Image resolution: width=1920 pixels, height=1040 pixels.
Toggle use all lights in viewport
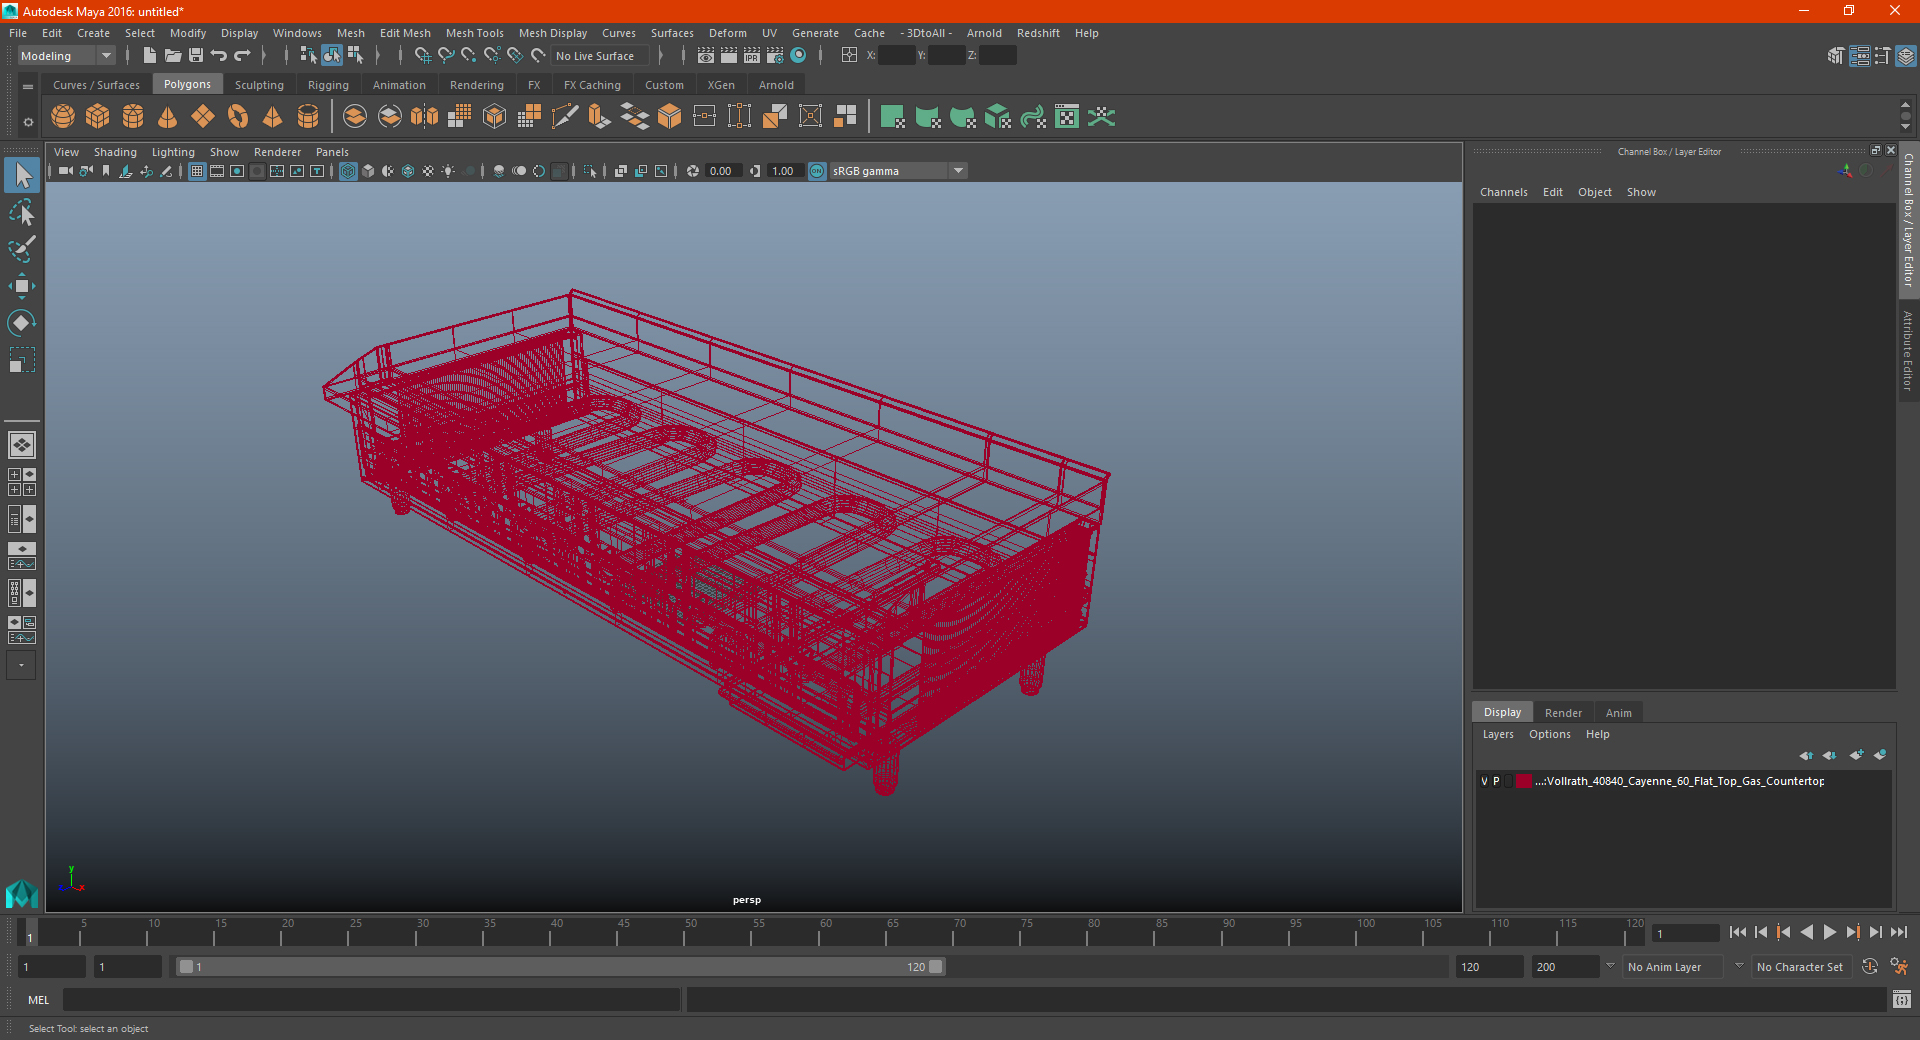(448, 171)
